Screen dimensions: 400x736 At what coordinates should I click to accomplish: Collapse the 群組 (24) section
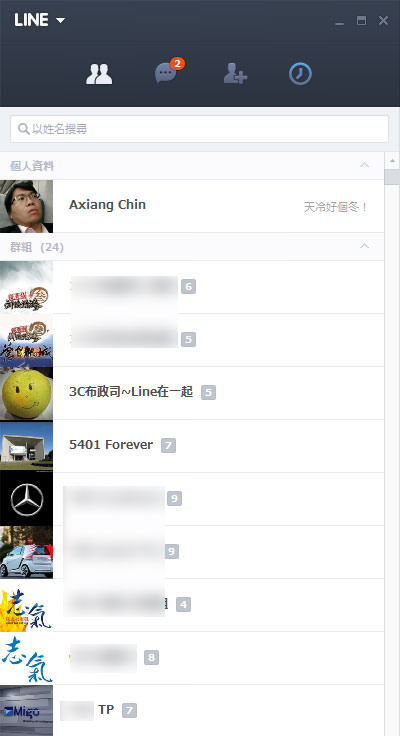point(364,246)
